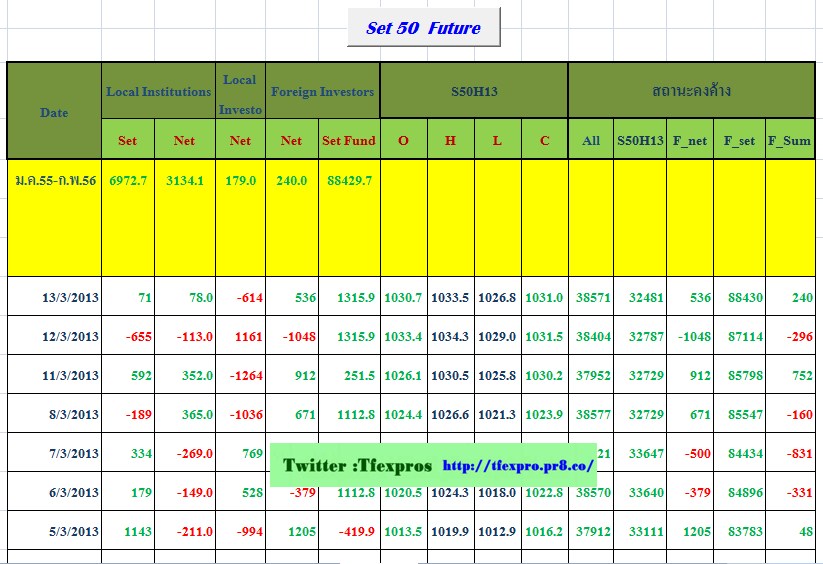
Task: Select the Local Institutions header cell
Action: (x=158, y=92)
